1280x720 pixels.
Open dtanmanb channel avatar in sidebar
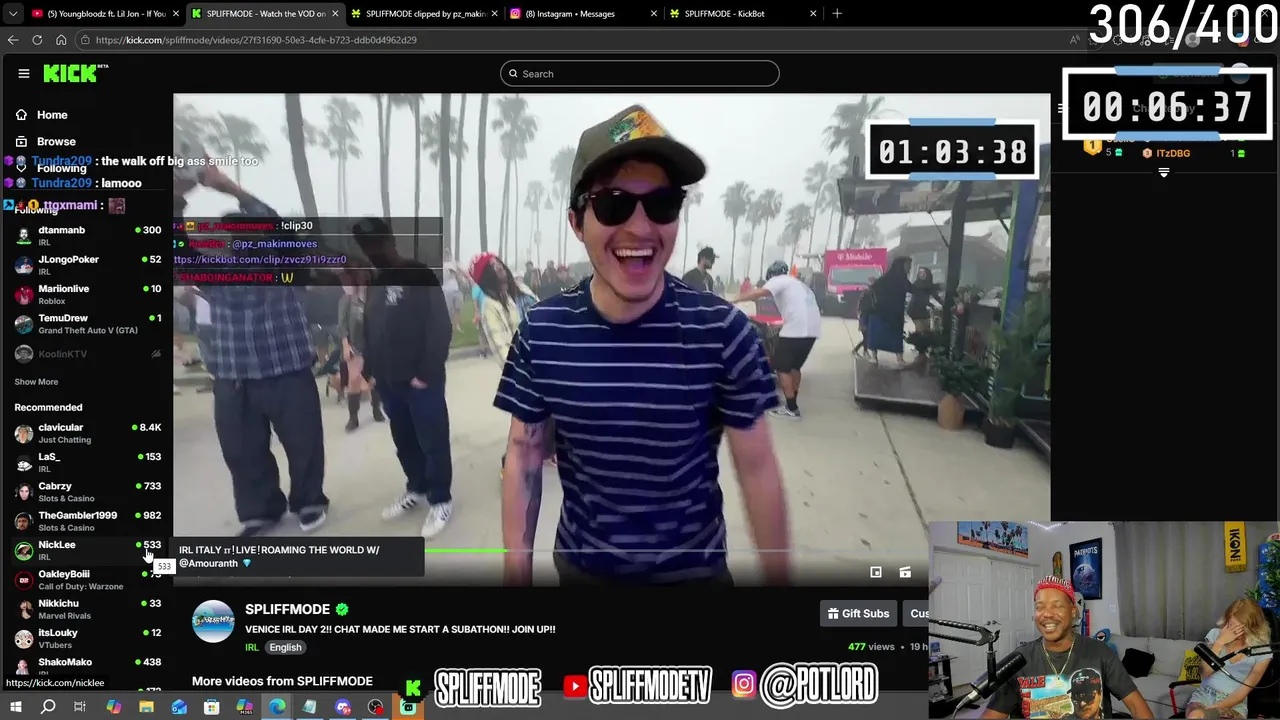click(24, 236)
